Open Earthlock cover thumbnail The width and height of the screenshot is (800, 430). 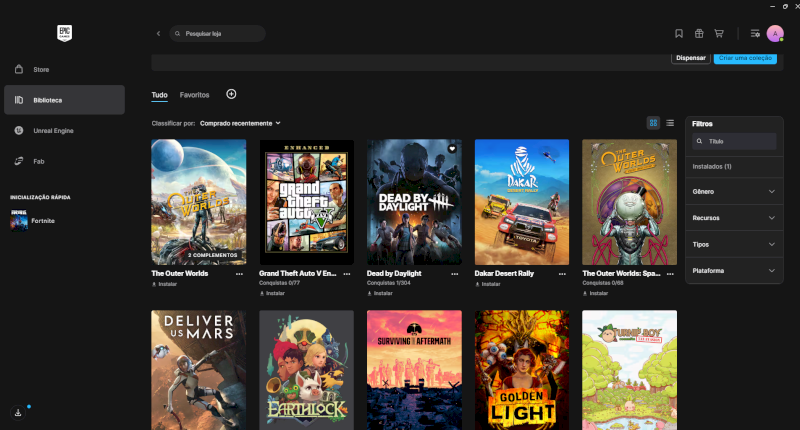click(x=306, y=370)
